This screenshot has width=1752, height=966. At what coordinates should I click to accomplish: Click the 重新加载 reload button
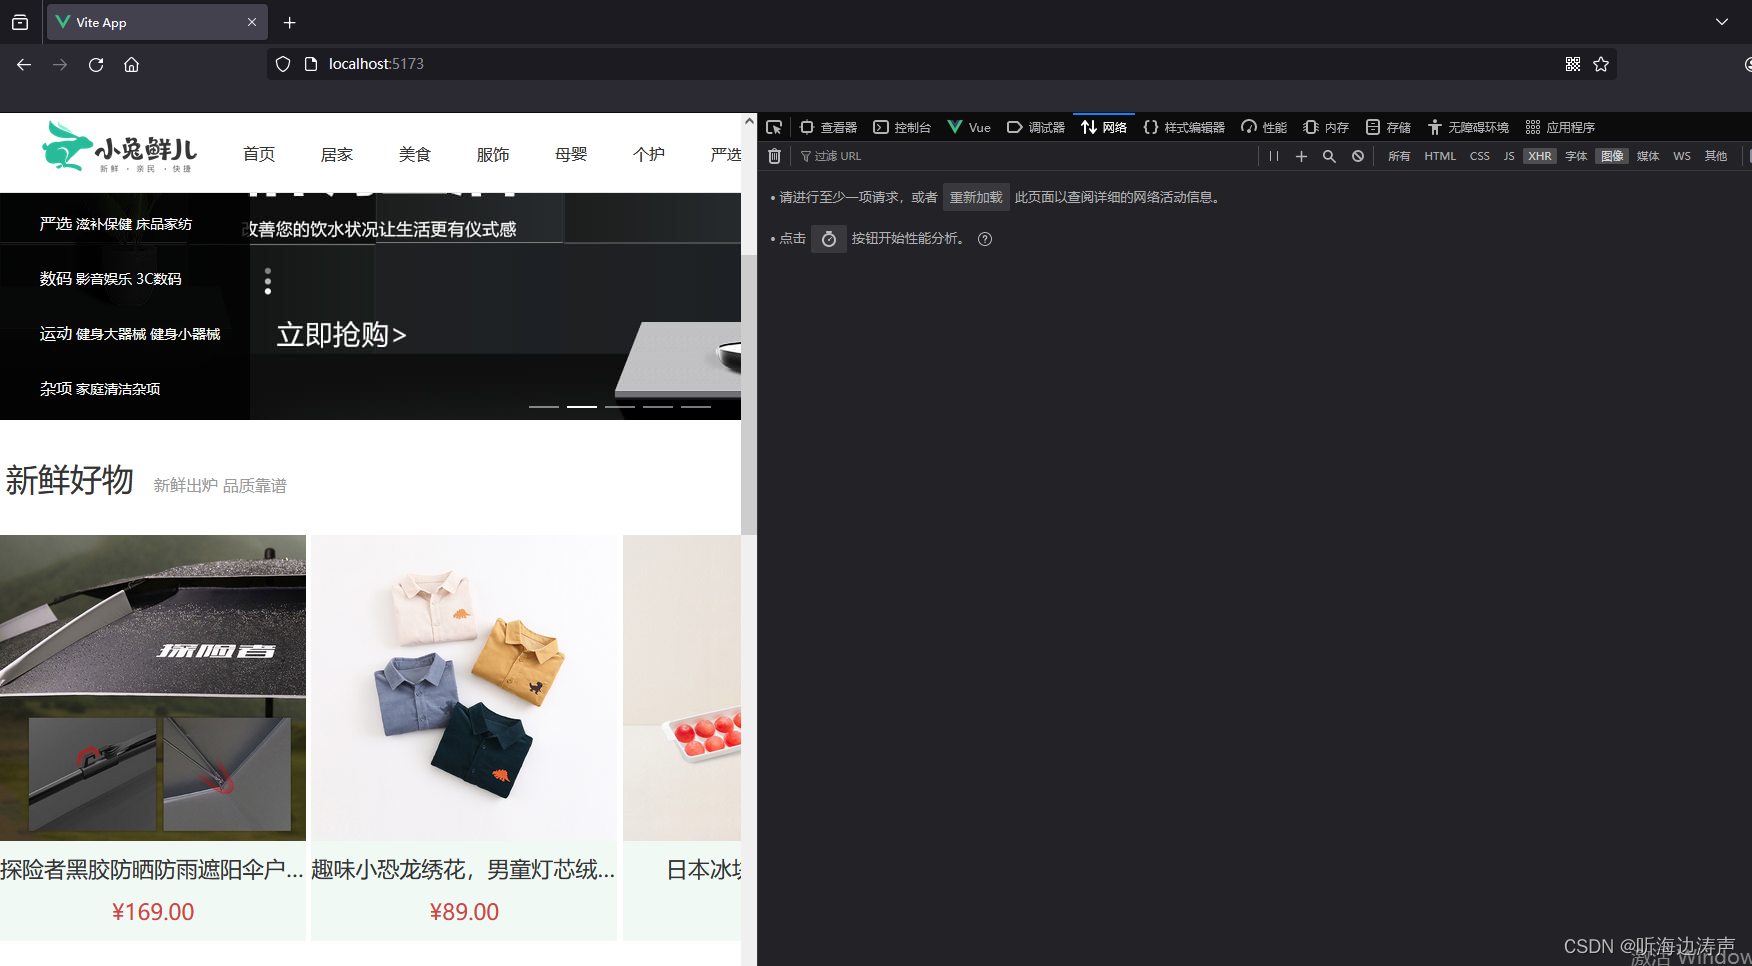tap(975, 197)
